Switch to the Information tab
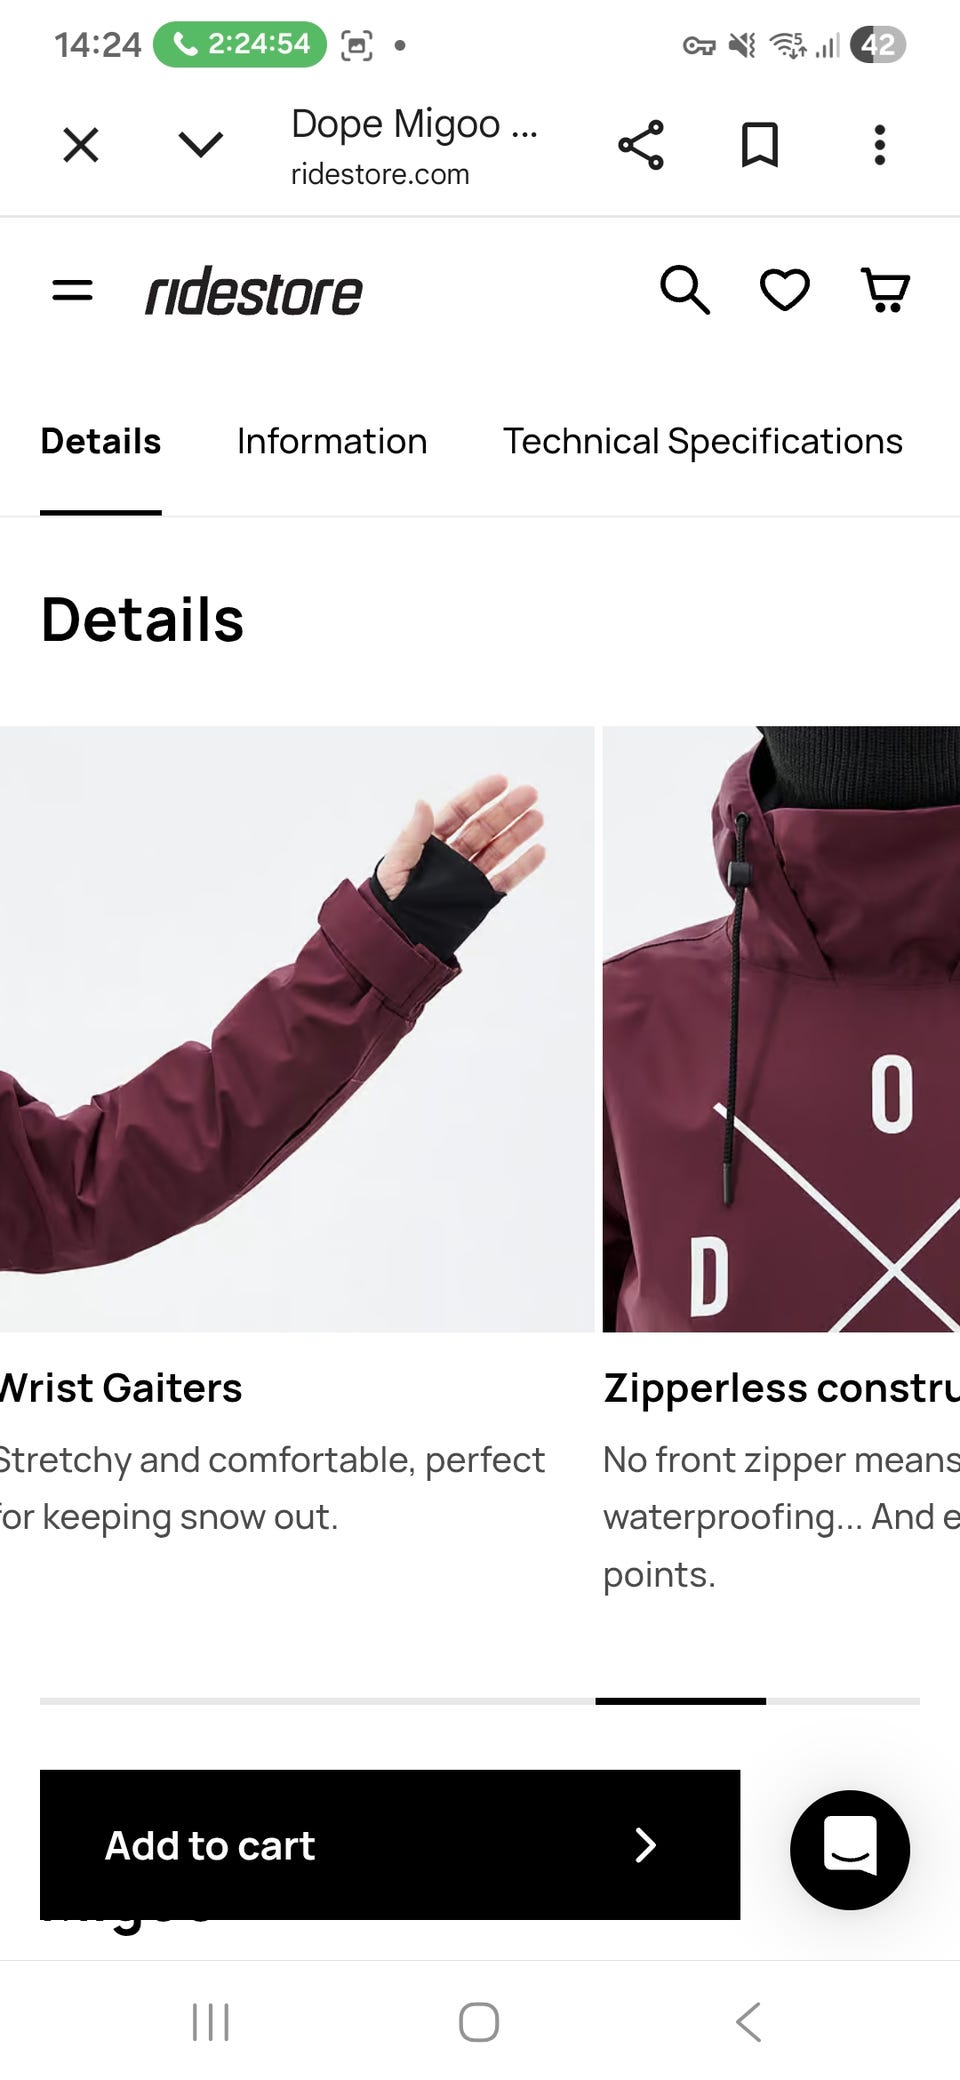 pos(332,441)
